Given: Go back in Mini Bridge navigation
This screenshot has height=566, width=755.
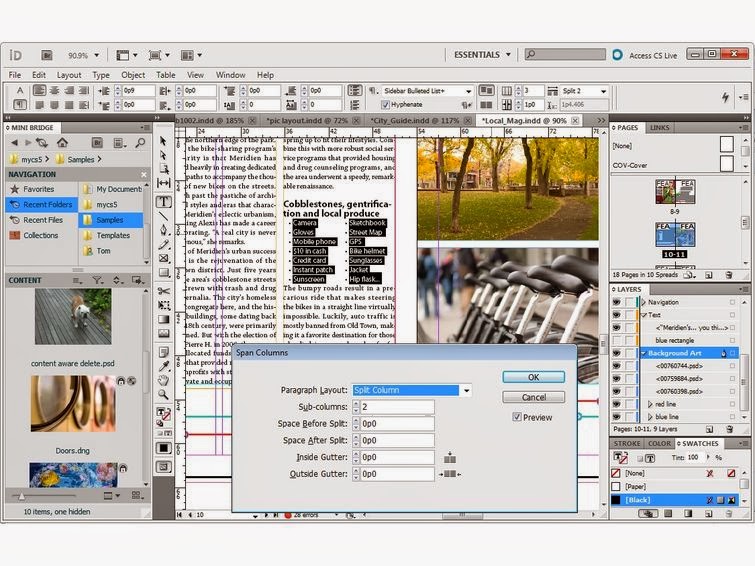Looking at the screenshot, I should pyautogui.click(x=14, y=143).
